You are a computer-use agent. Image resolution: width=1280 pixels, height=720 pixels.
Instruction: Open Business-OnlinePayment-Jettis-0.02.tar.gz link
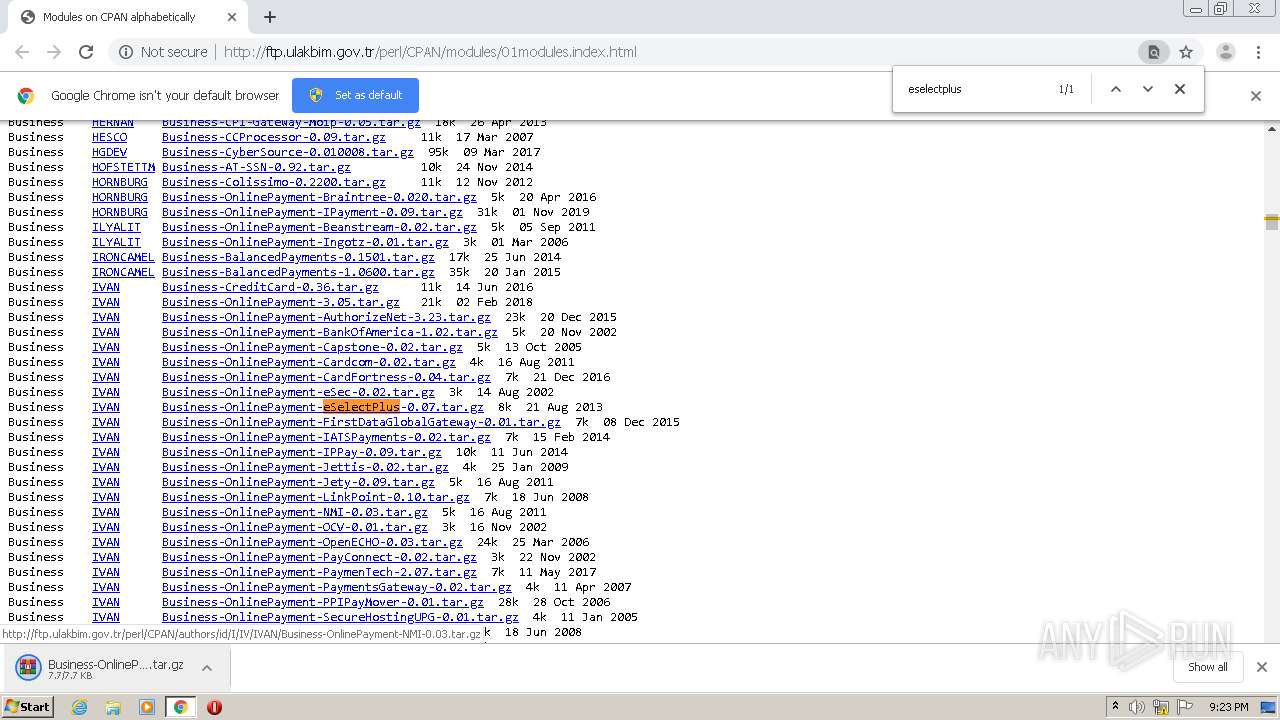pos(305,467)
